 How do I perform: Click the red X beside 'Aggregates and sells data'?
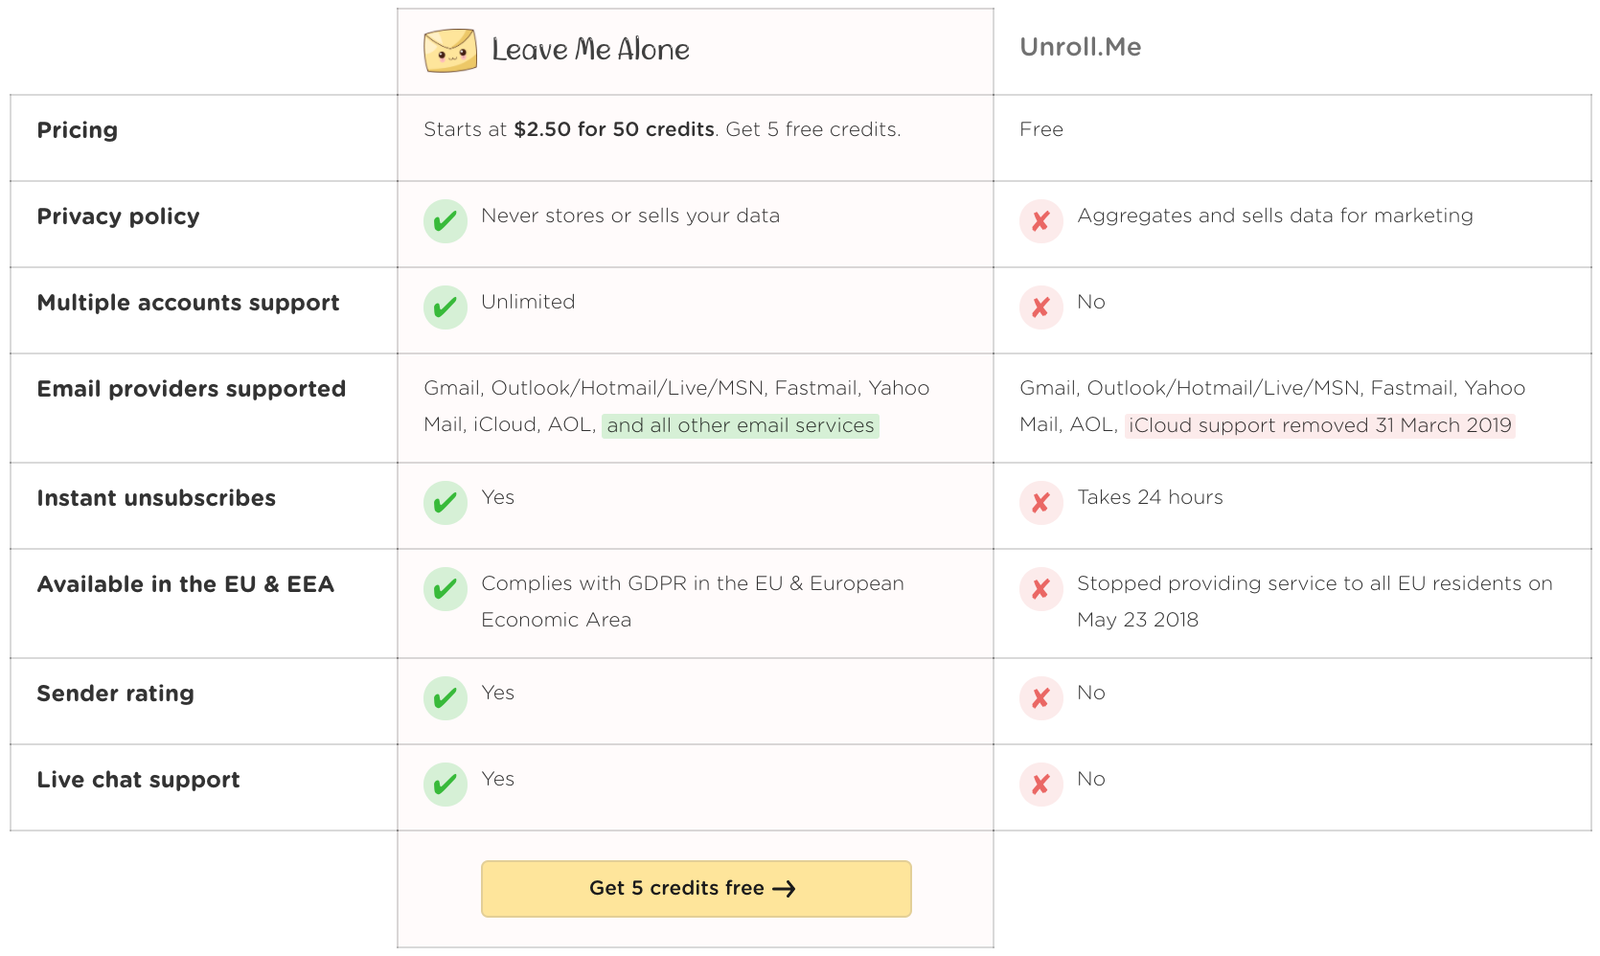pyautogui.click(x=1041, y=221)
